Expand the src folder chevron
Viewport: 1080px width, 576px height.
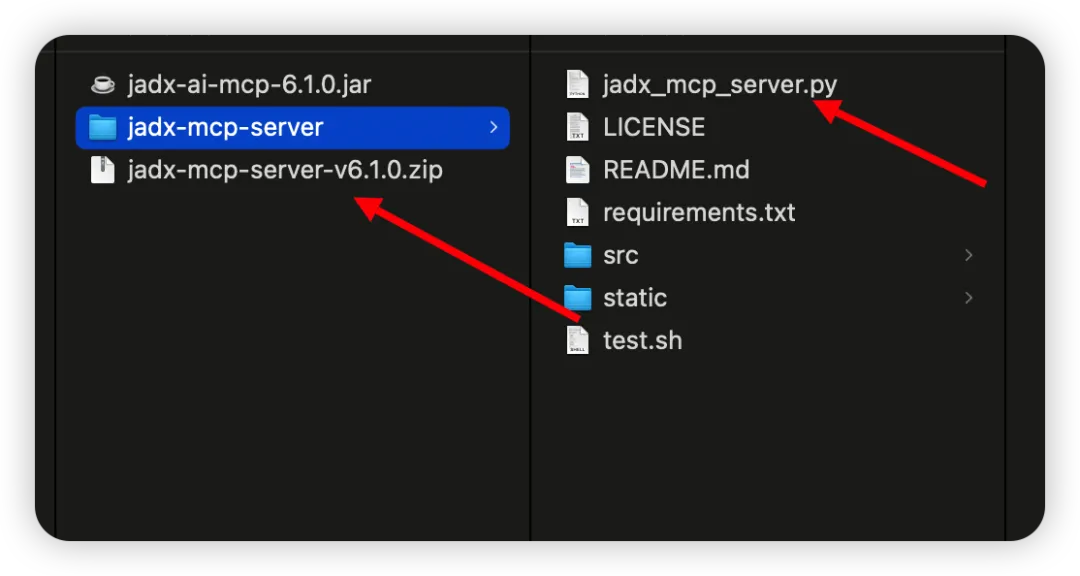click(x=968, y=256)
